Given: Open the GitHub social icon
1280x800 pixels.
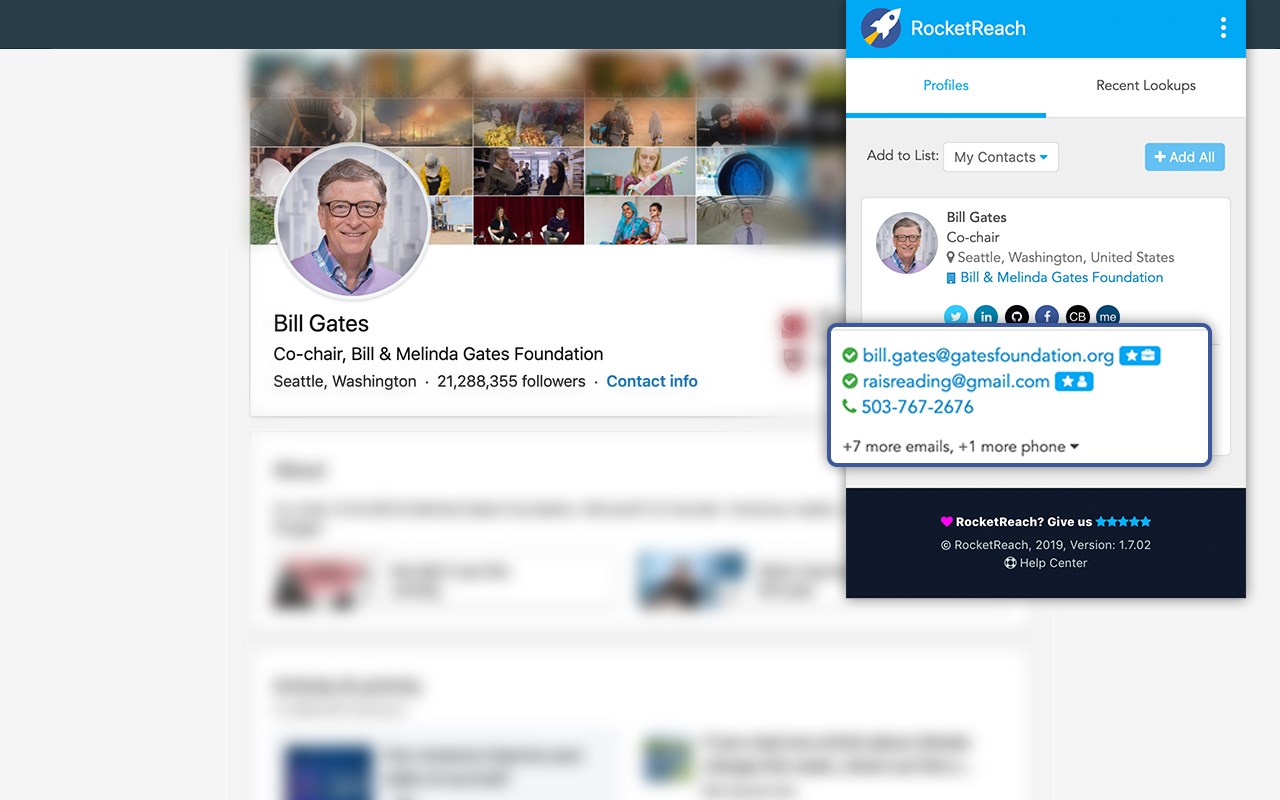Looking at the screenshot, I should [x=1016, y=316].
